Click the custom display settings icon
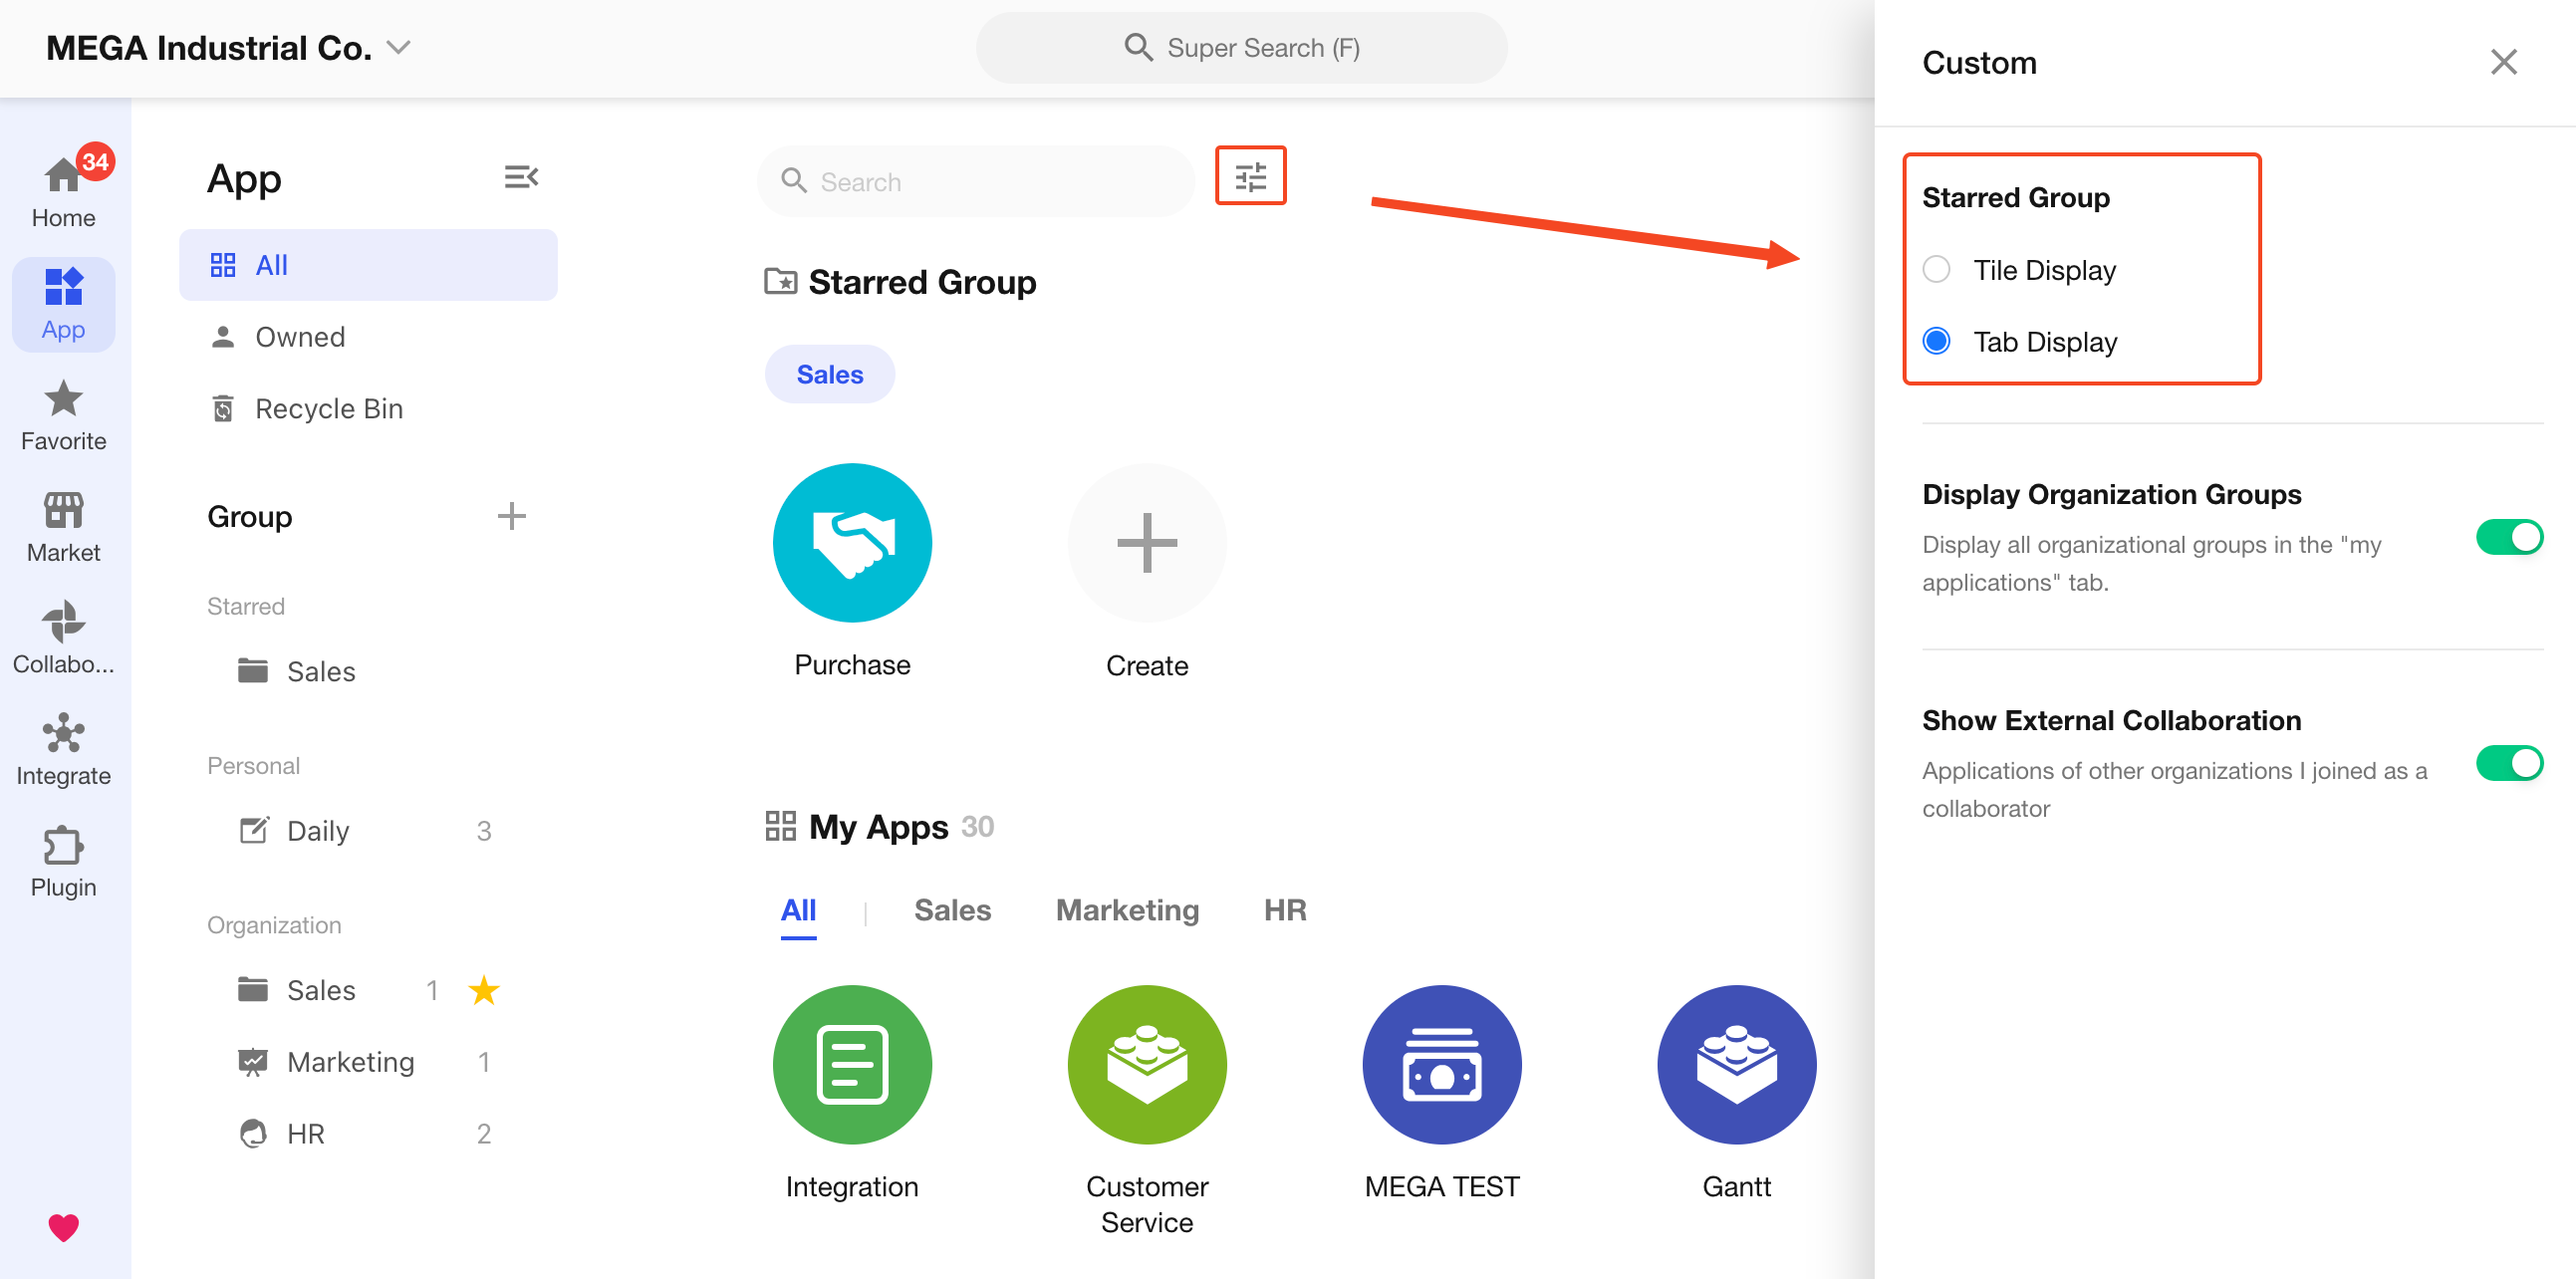Viewport: 2576px width, 1279px height. point(1250,177)
